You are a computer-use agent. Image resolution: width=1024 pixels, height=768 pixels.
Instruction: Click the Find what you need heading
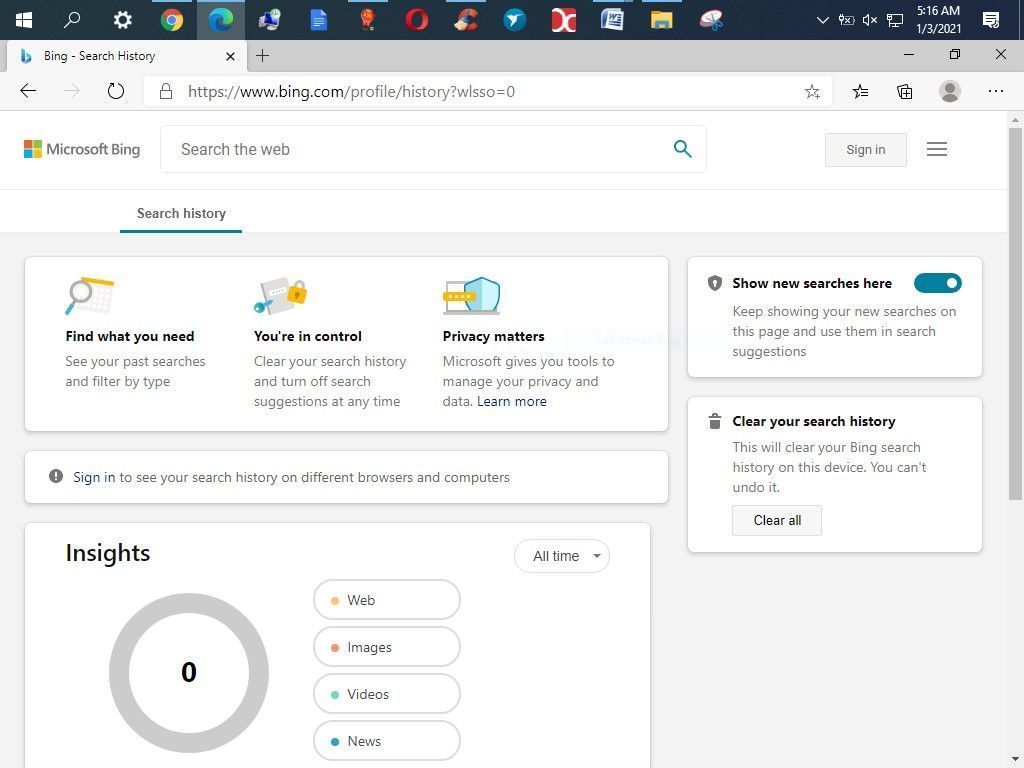[x=130, y=336]
